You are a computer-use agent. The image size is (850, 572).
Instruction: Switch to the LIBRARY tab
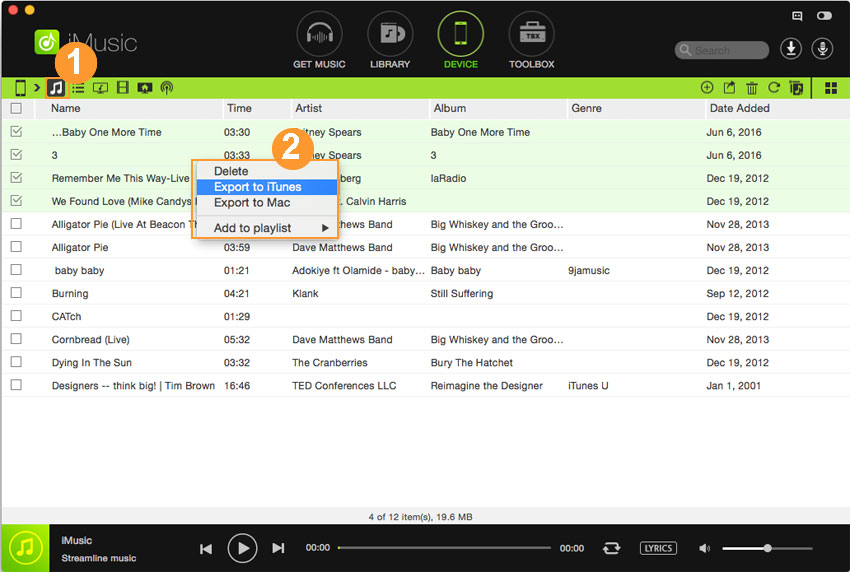pos(390,41)
